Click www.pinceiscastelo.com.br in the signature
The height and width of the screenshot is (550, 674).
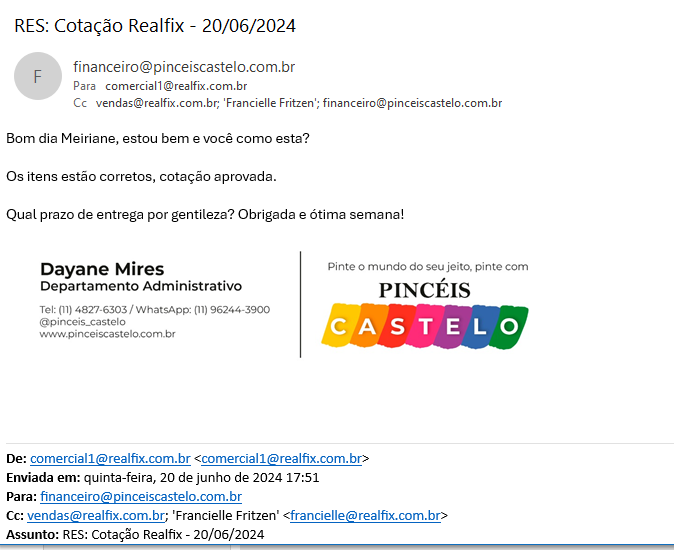(x=107, y=334)
